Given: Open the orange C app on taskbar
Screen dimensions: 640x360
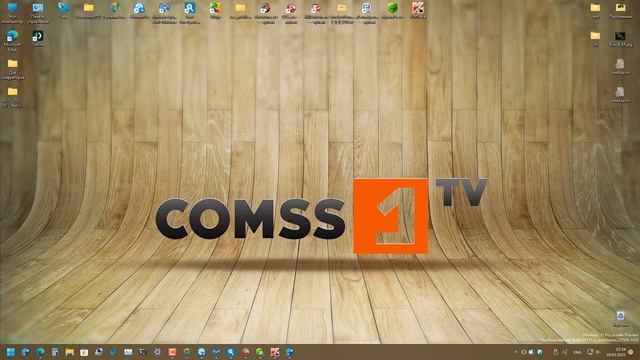Looking at the screenshot, I should pyautogui.click(x=172, y=352).
